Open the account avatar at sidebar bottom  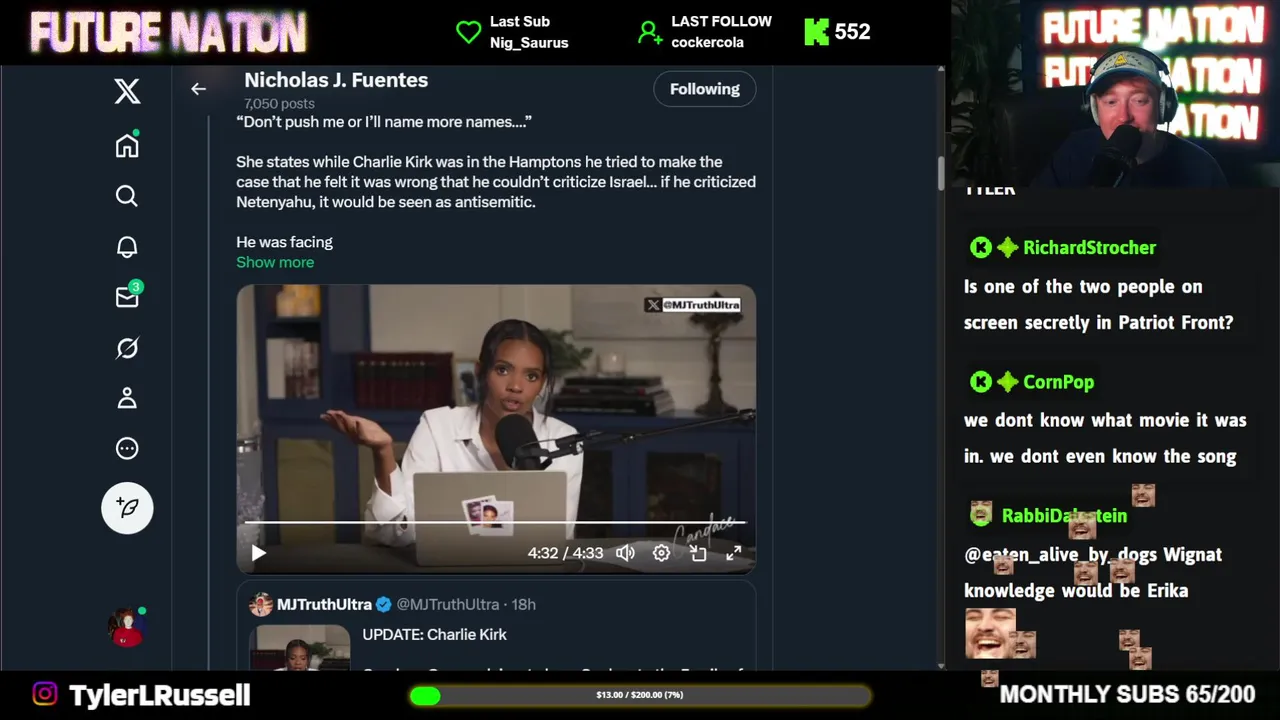pos(127,627)
